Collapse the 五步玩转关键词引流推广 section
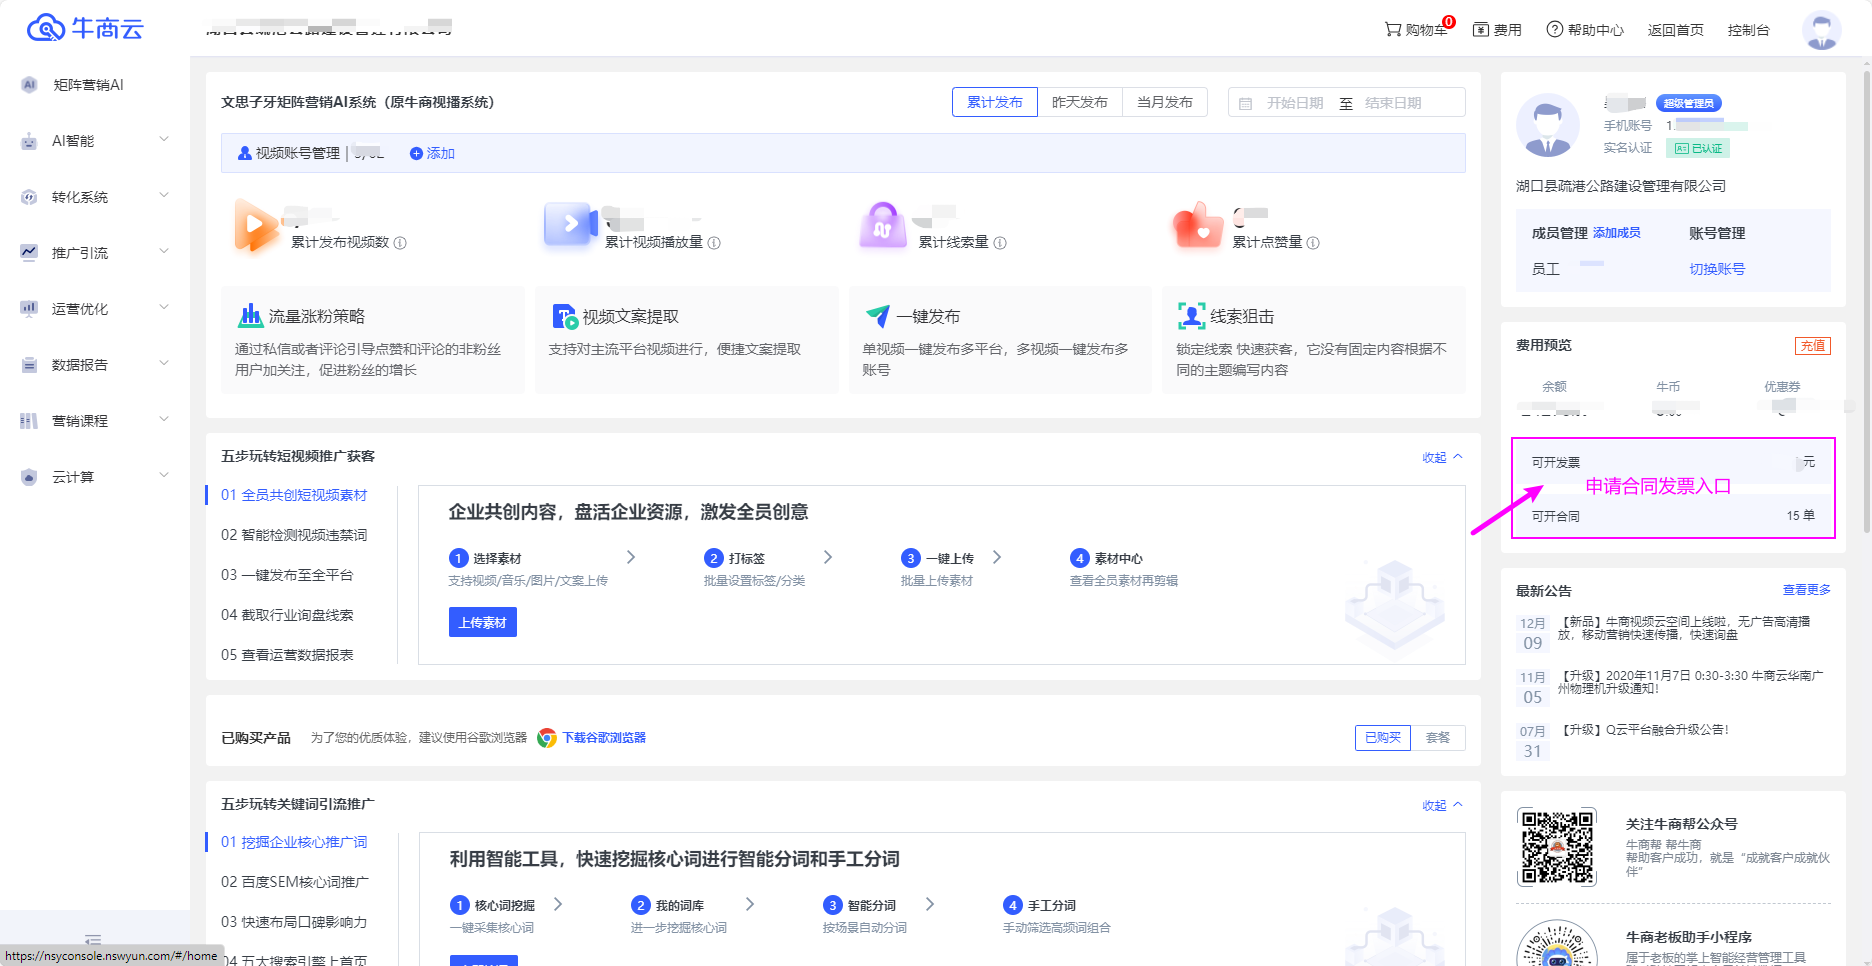1872x966 pixels. (x=1442, y=805)
